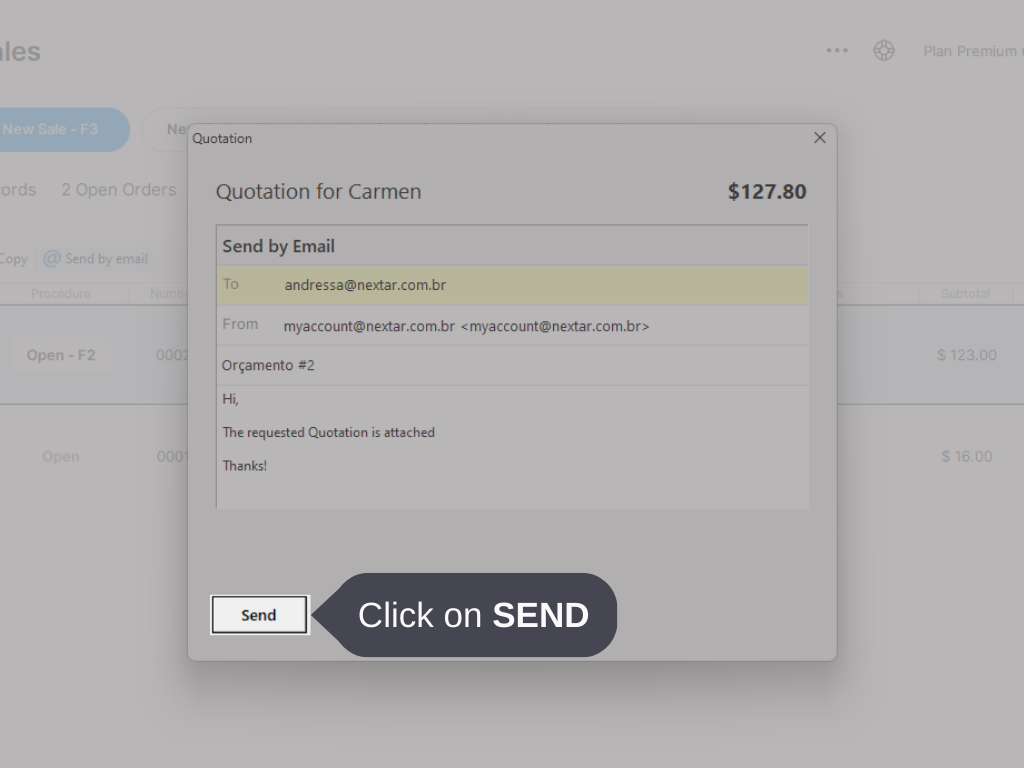Click the Procedure column header
Image resolution: width=1024 pixels, height=768 pixels.
coord(62,293)
